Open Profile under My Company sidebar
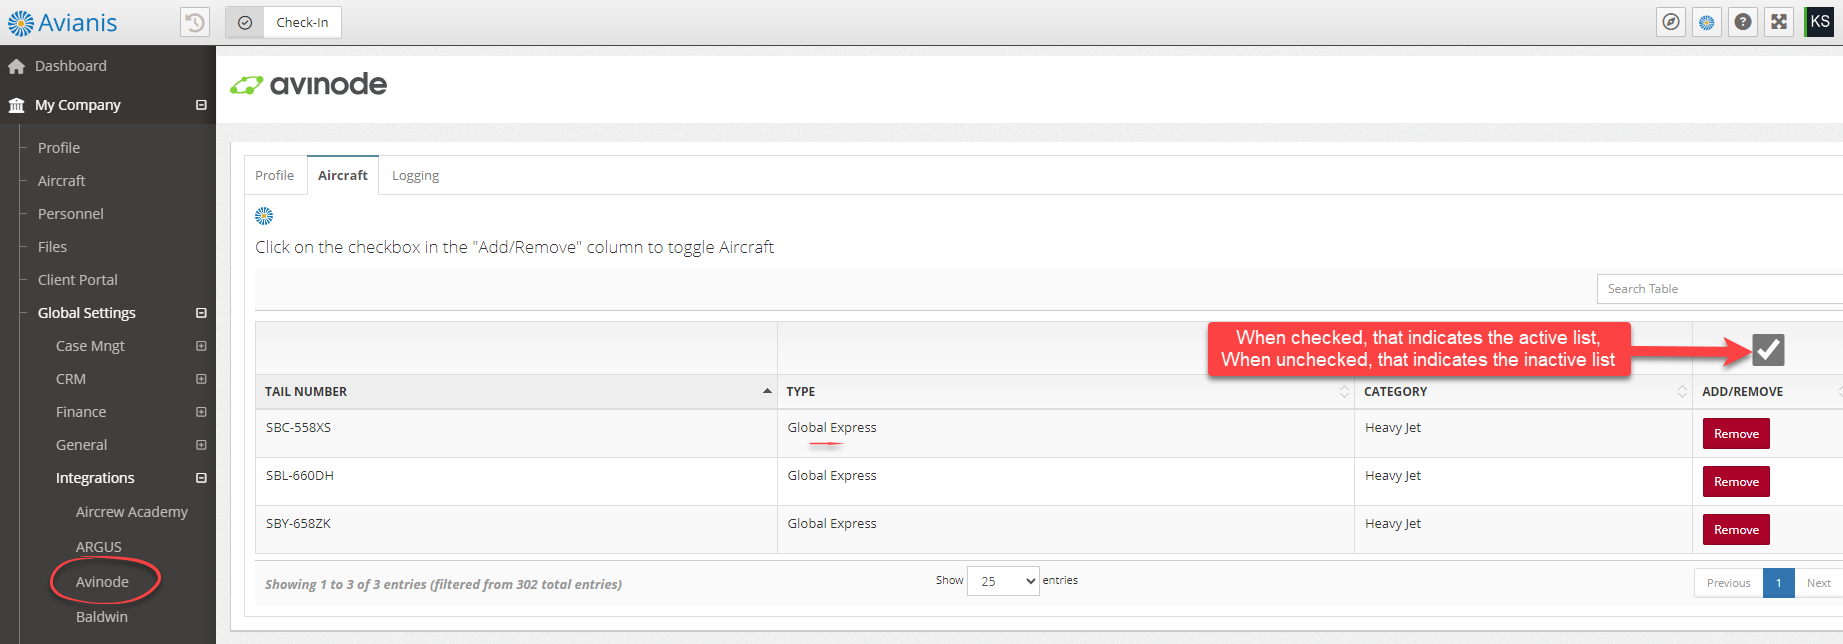The height and width of the screenshot is (644, 1843). tap(59, 148)
